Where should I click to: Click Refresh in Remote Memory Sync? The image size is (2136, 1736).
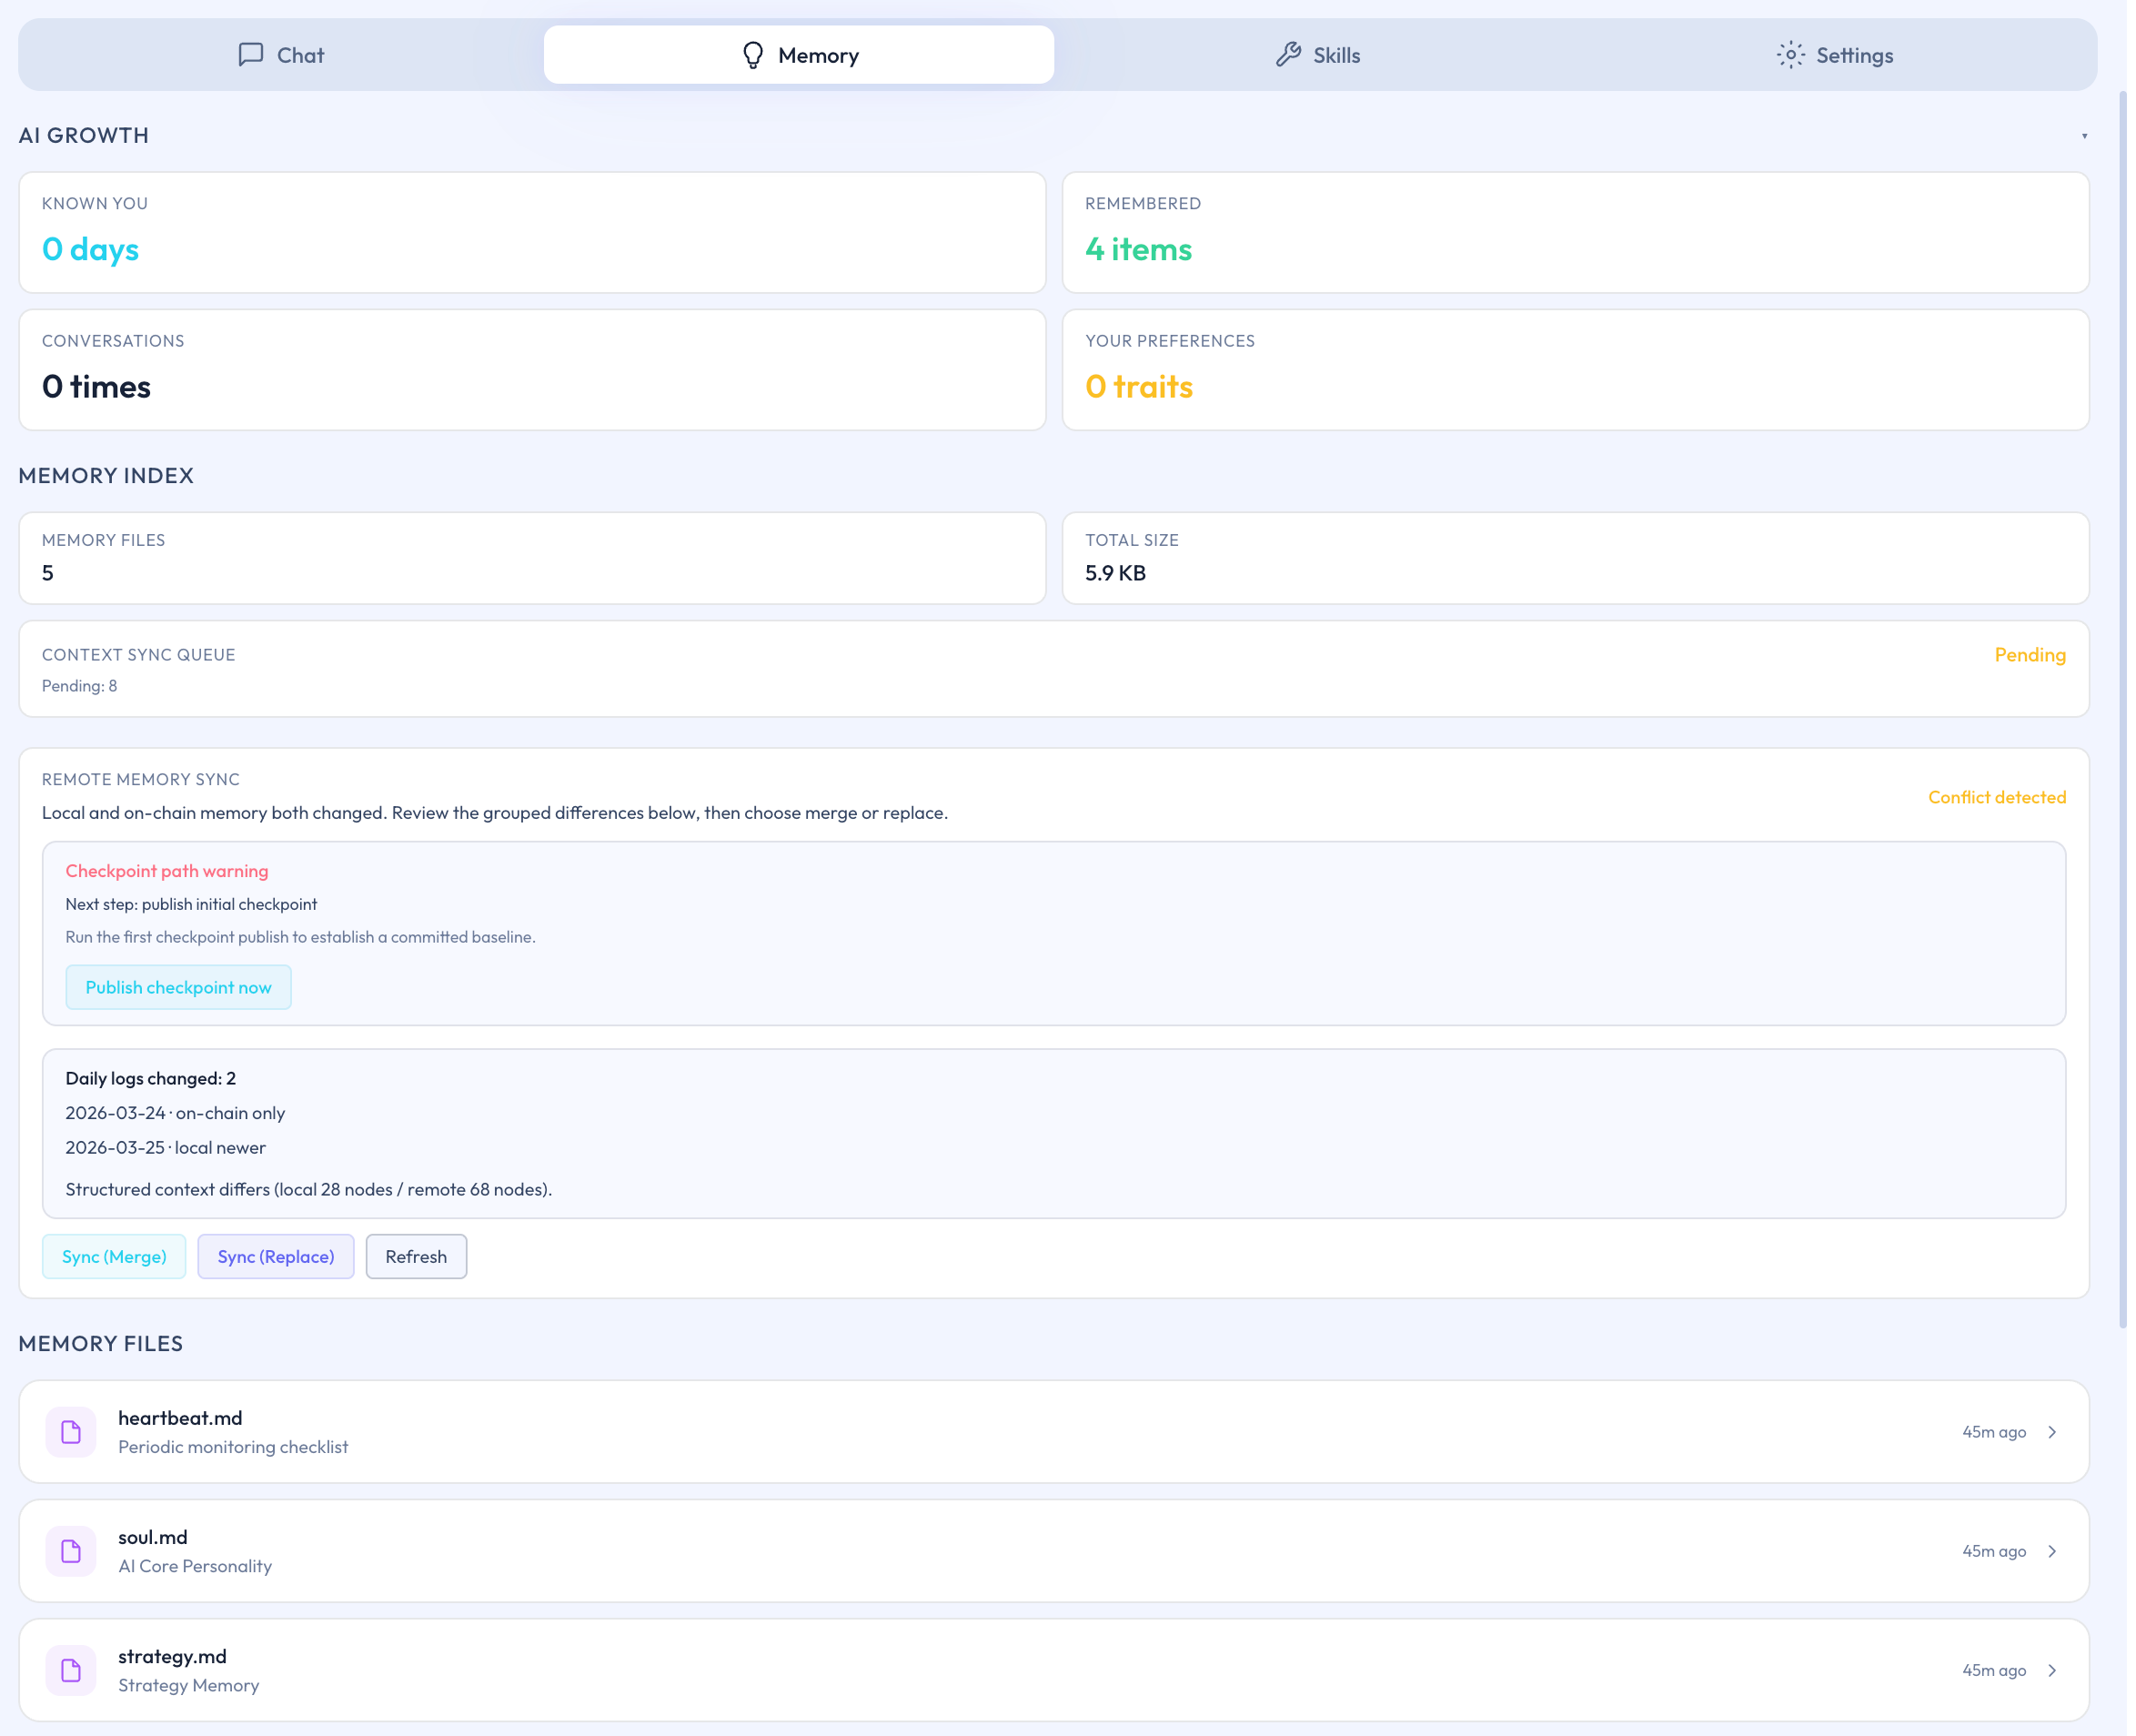coord(416,1256)
